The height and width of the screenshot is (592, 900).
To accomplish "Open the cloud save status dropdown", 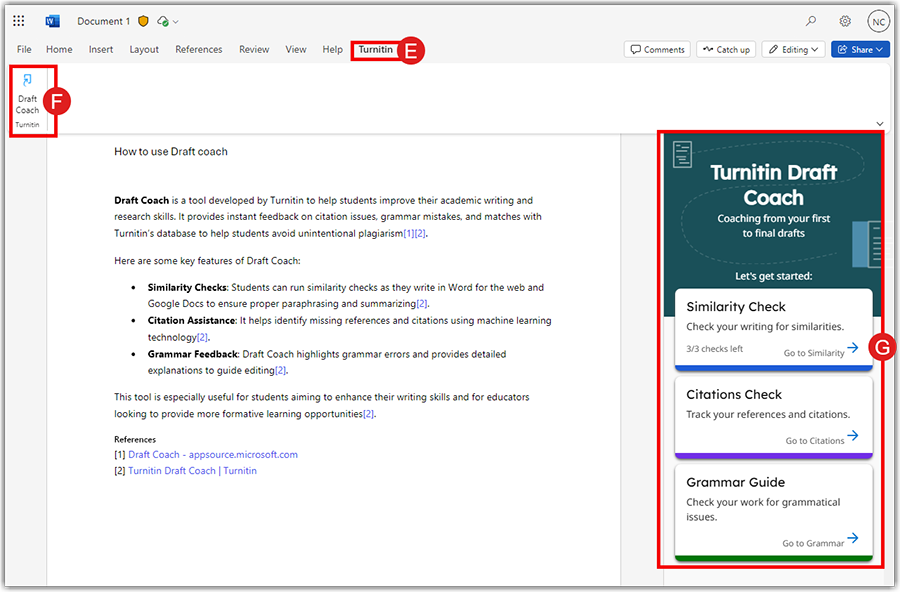I will (x=168, y=21).
